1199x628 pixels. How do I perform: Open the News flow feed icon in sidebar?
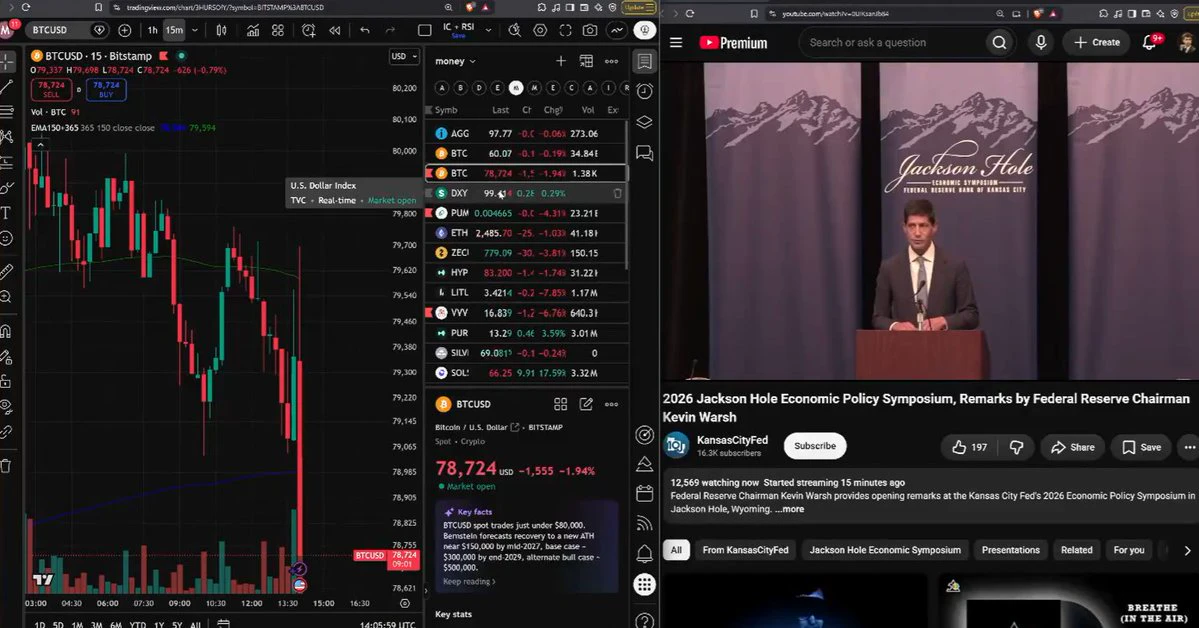(645, 523)
